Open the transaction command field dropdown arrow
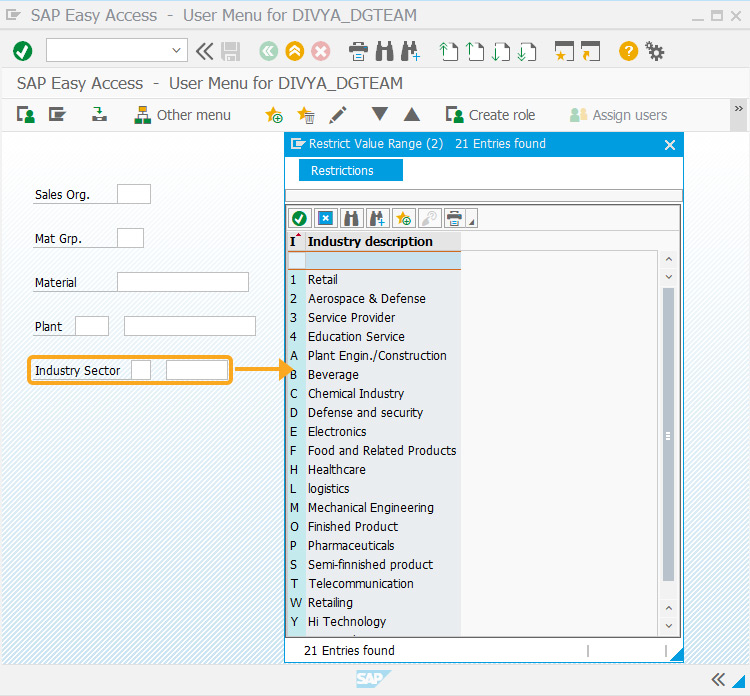 click(x=176, y=50)
